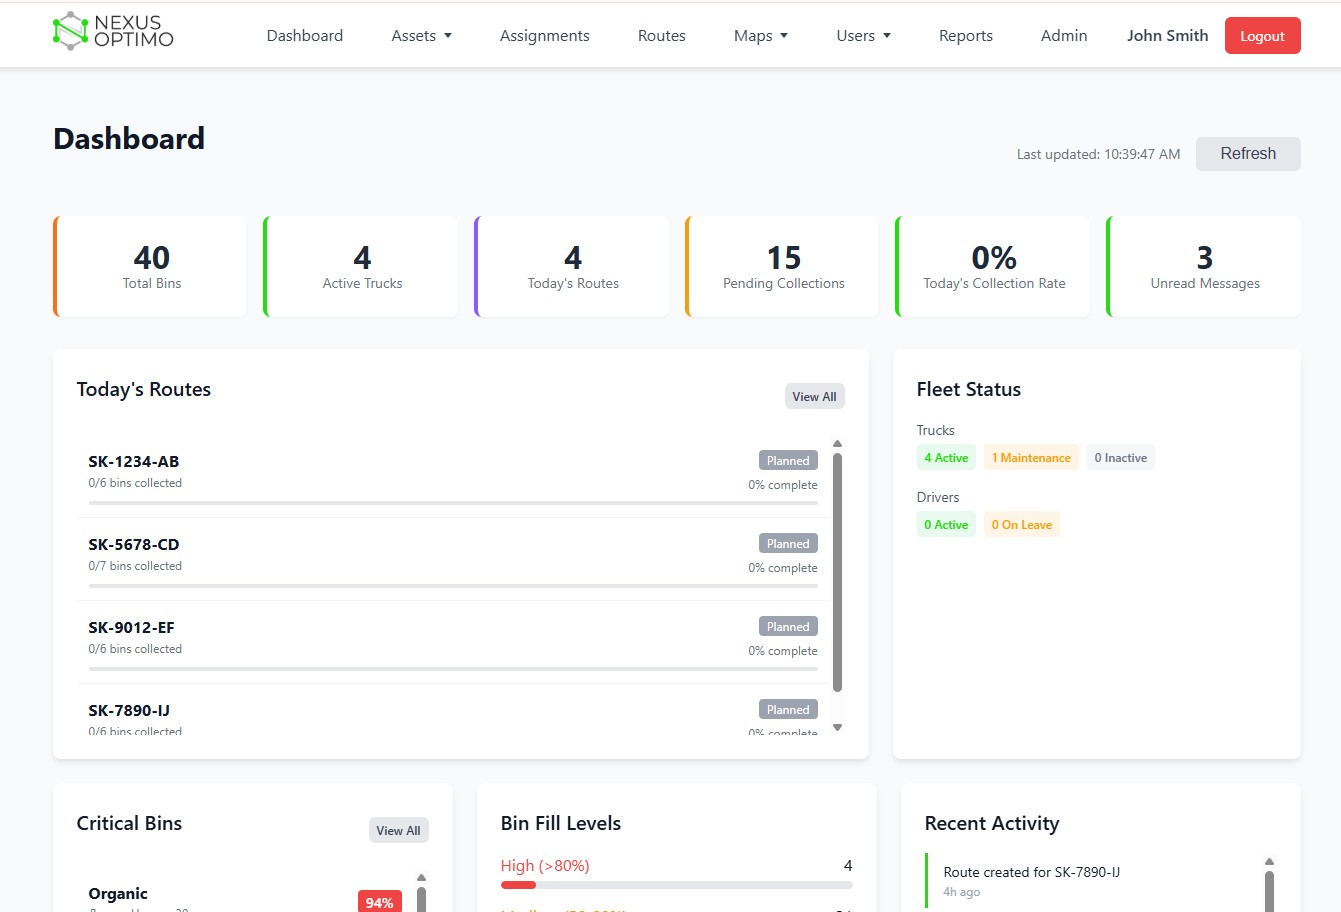Click the Nexus Optimo logo icon
Viewport: 1341px width, 912px height.
coord(70,31)
